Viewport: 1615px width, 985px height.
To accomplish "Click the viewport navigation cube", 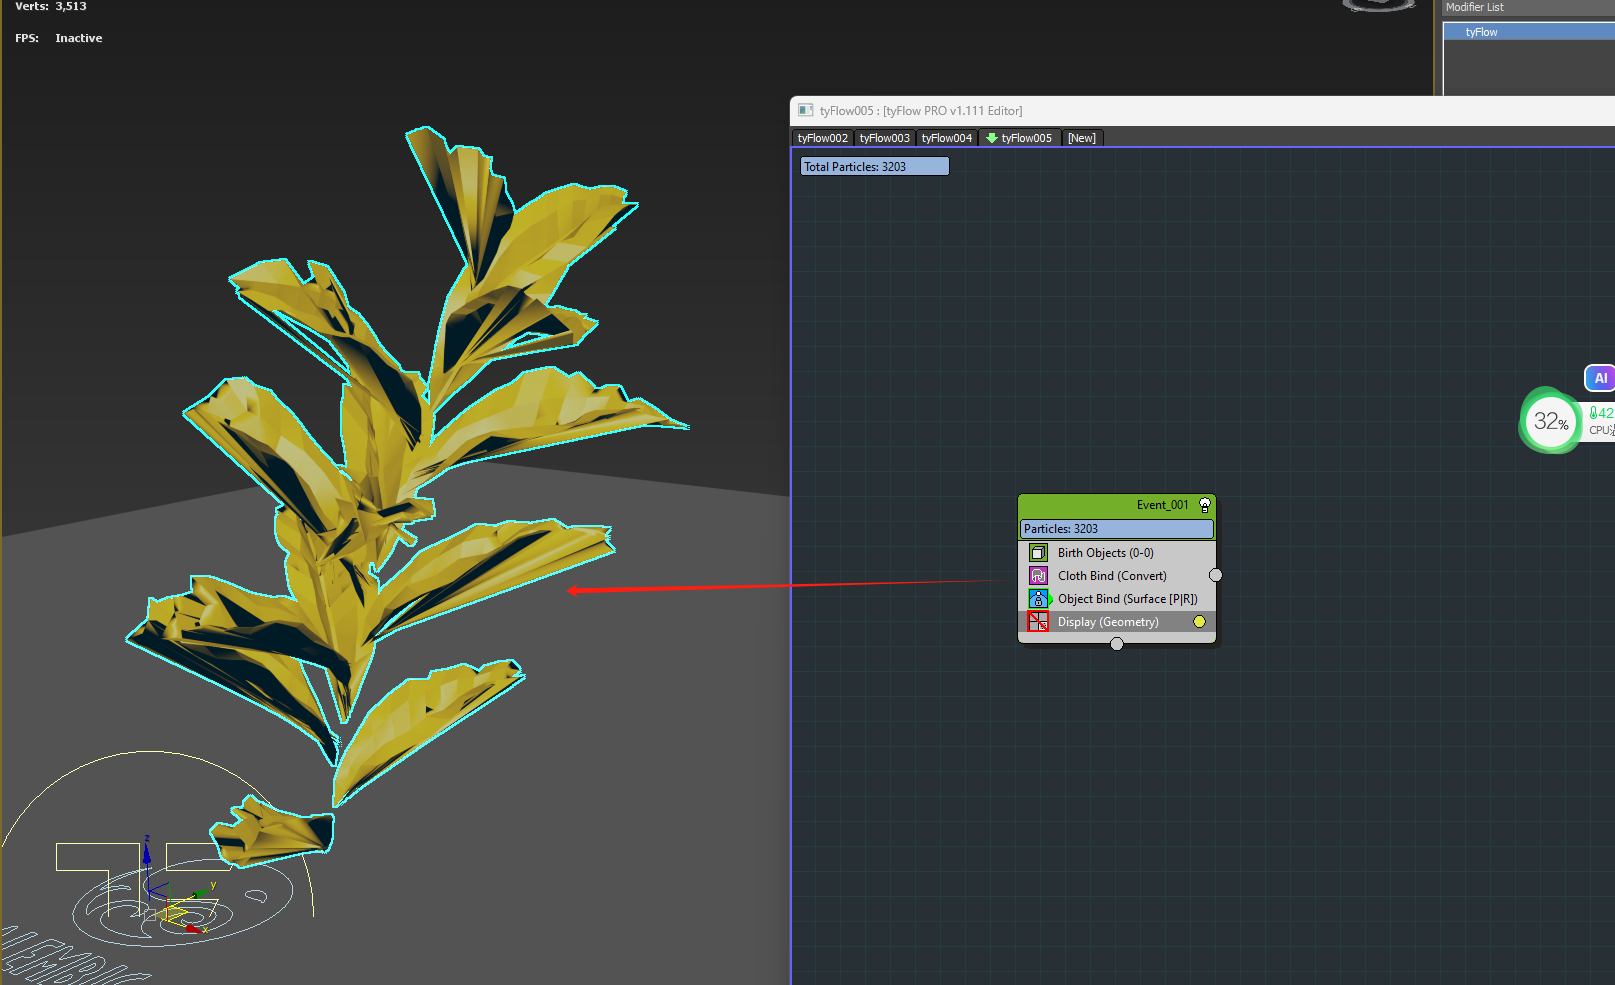I will 1380,5.
